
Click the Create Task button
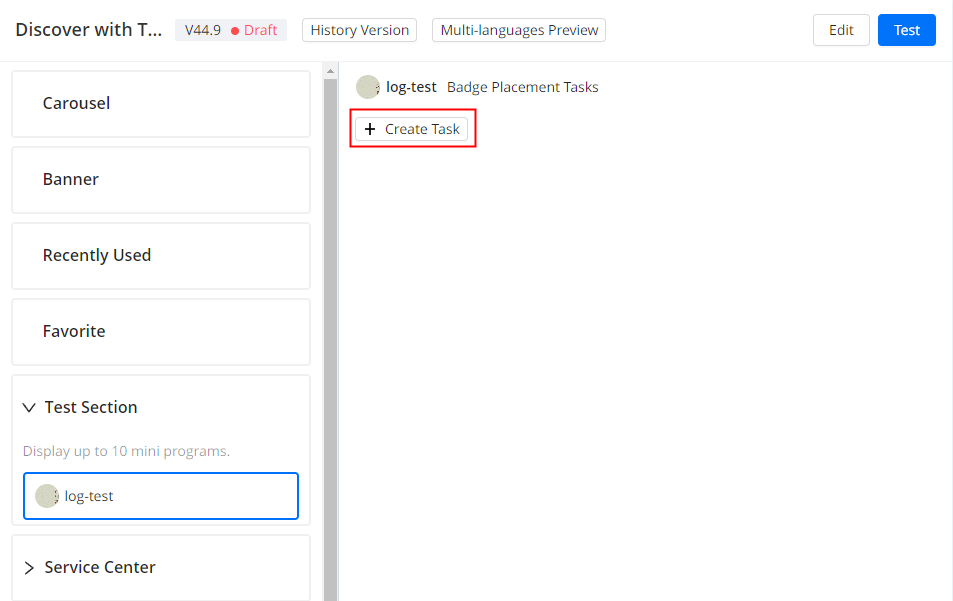(411, 129)
